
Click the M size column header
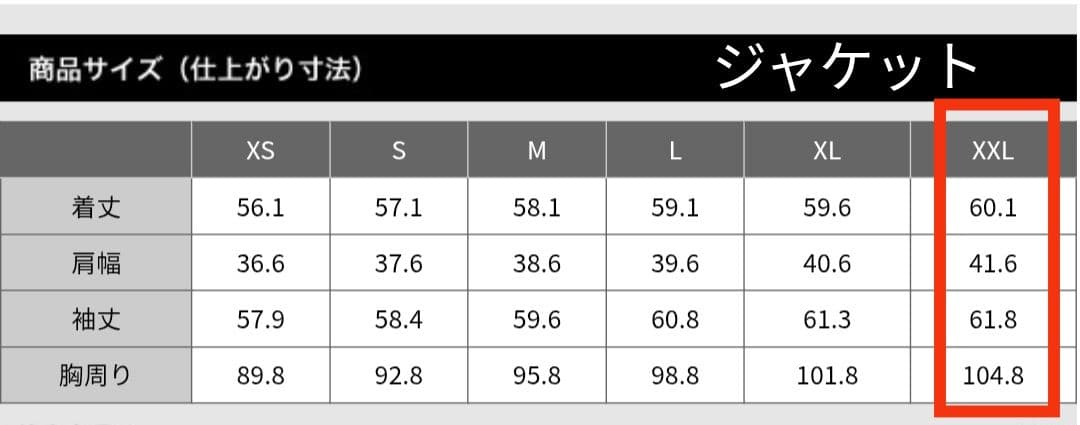tap(537, 151)
